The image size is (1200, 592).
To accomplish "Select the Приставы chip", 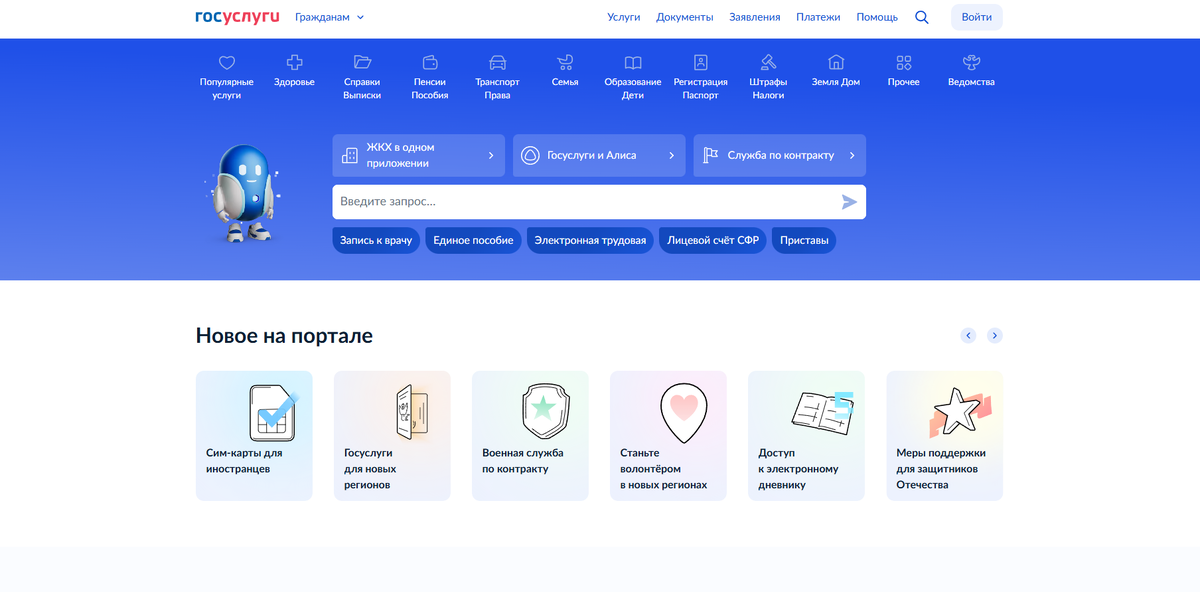I will coord(804,240).
